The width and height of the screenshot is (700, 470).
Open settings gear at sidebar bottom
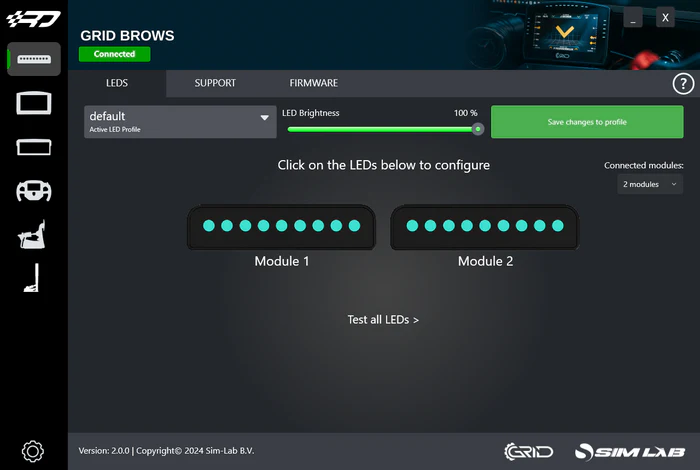coord(33,451)
